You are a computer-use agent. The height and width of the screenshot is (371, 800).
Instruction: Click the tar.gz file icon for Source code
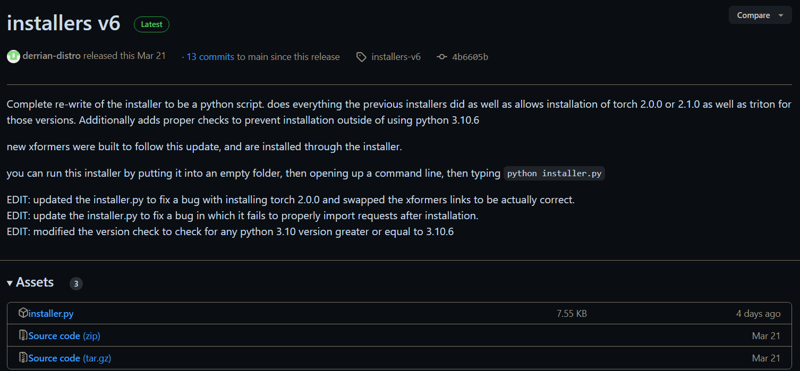pos(23,358)
